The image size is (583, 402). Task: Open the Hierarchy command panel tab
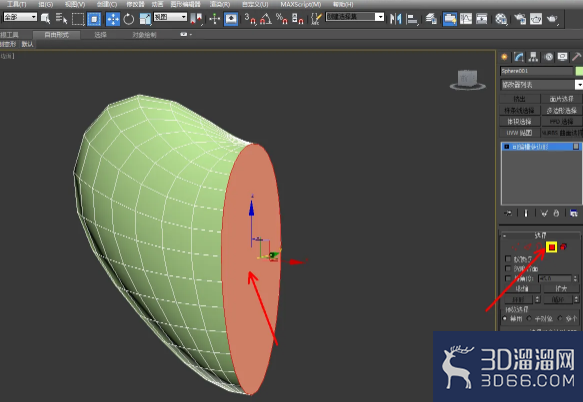533,57
